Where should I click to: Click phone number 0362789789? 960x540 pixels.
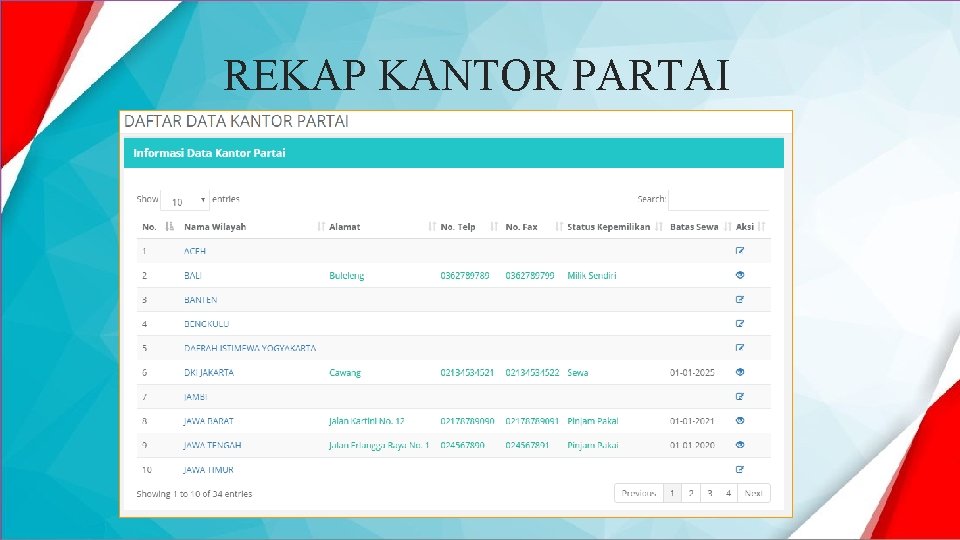tap(465, 276)
